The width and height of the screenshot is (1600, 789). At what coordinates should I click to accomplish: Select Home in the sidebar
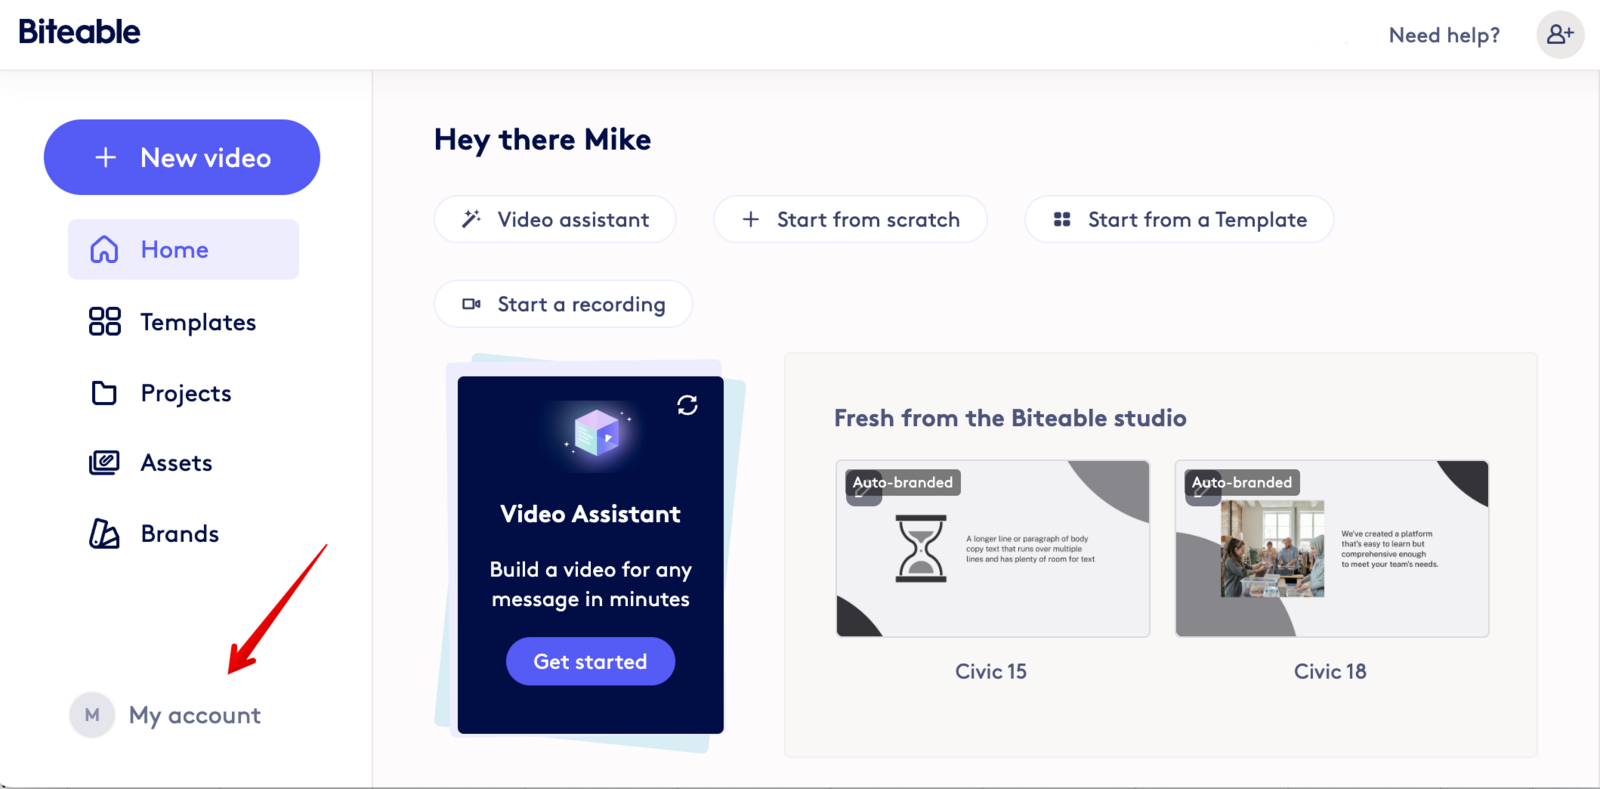pos(183,249)
